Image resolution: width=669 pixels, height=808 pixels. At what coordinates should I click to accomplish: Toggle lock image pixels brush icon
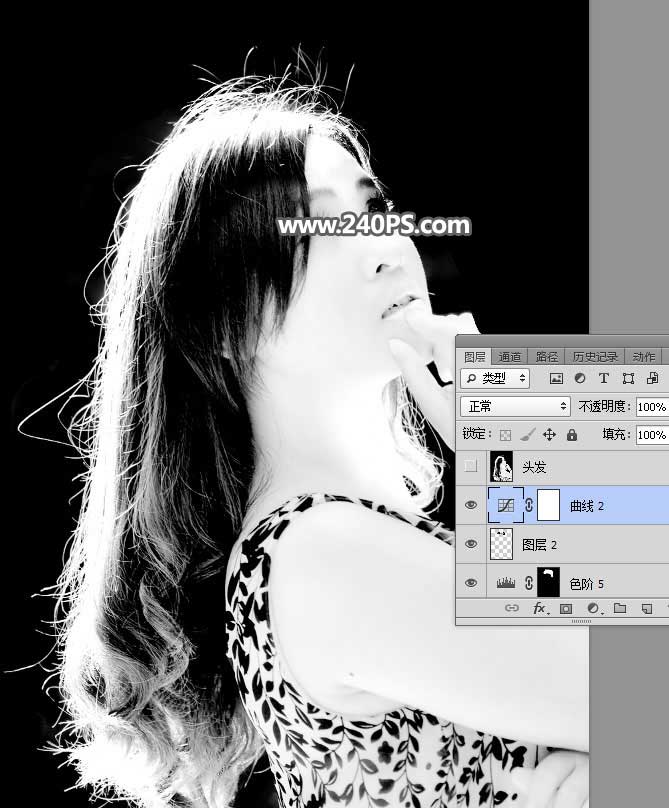pos(527,435)
